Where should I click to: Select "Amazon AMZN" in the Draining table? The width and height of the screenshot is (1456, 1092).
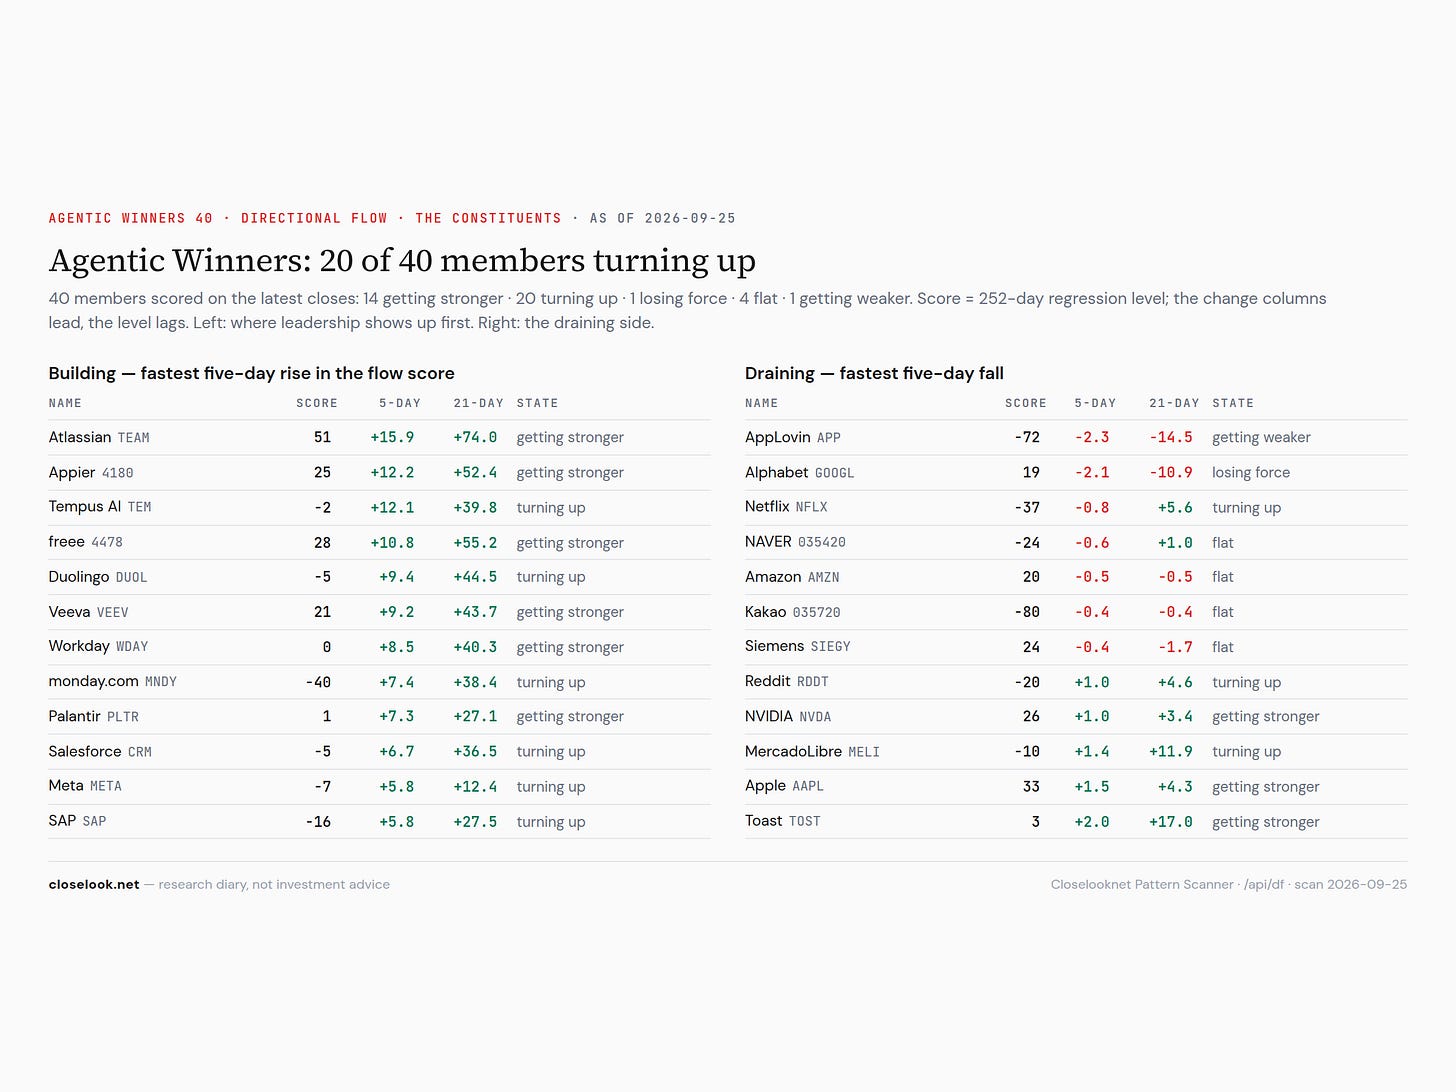[x=792, y=577]
